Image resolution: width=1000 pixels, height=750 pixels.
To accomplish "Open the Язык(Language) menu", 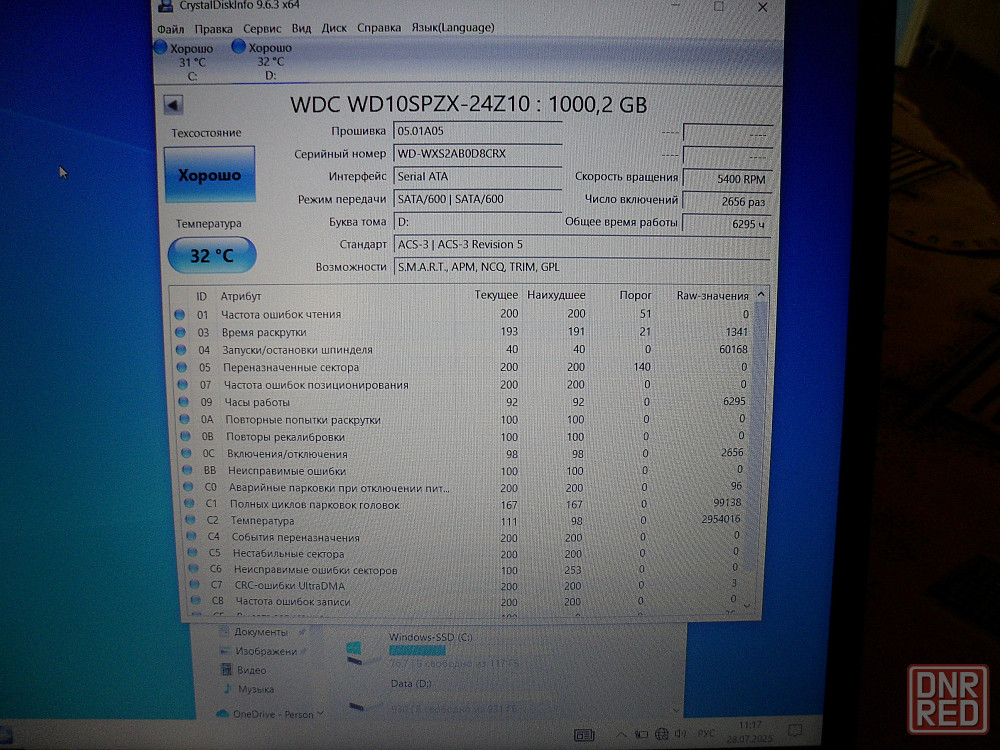I will pos(453,27).
